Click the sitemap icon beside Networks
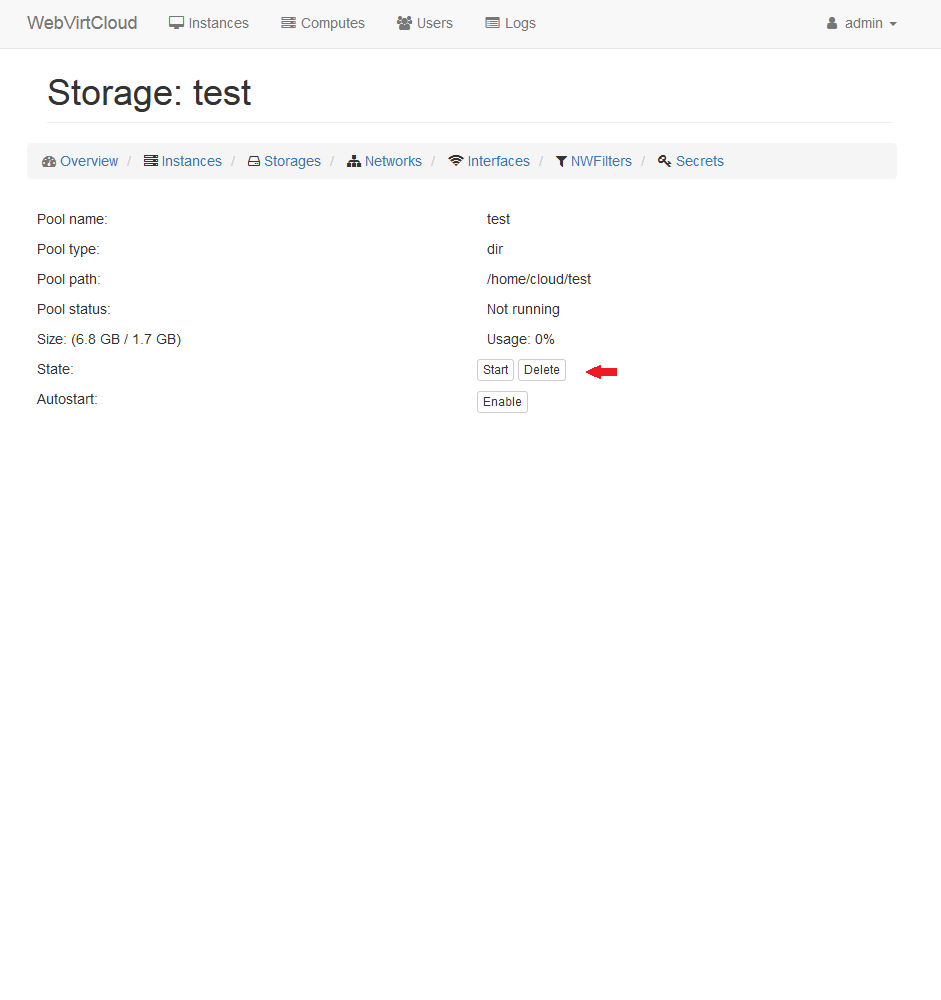The width and height of the screenshot is (941, 1000). 354,161
